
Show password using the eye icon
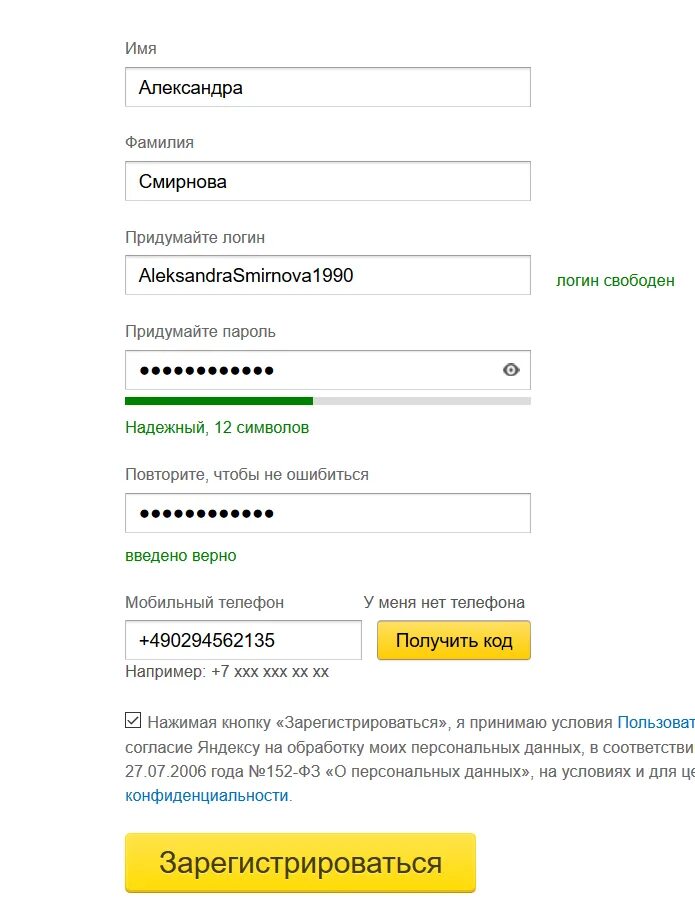511,369
